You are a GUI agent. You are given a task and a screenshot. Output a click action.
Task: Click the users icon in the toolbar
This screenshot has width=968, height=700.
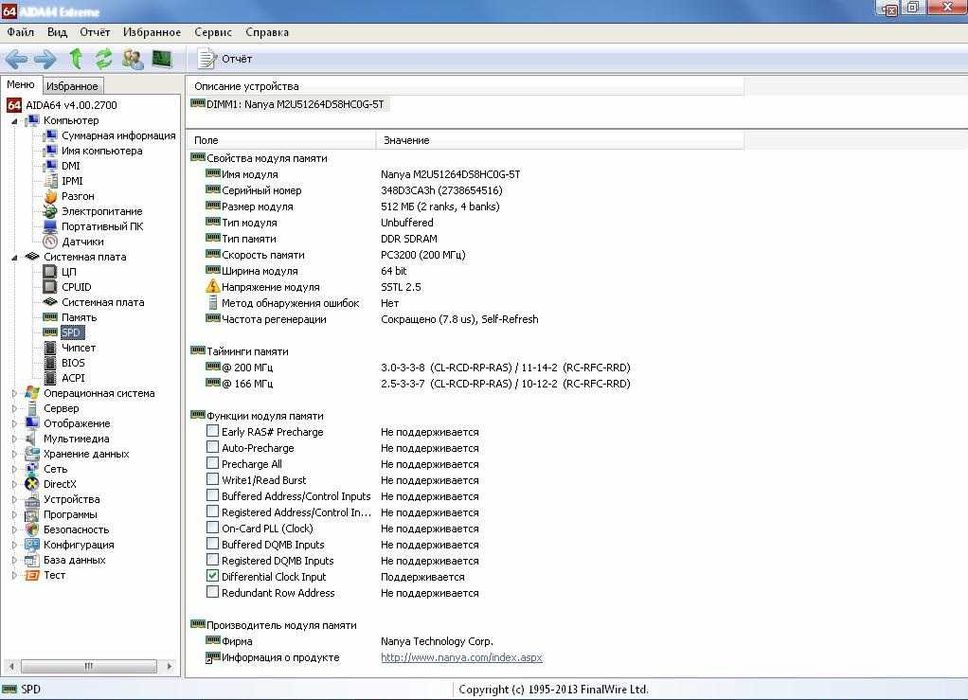132,59
